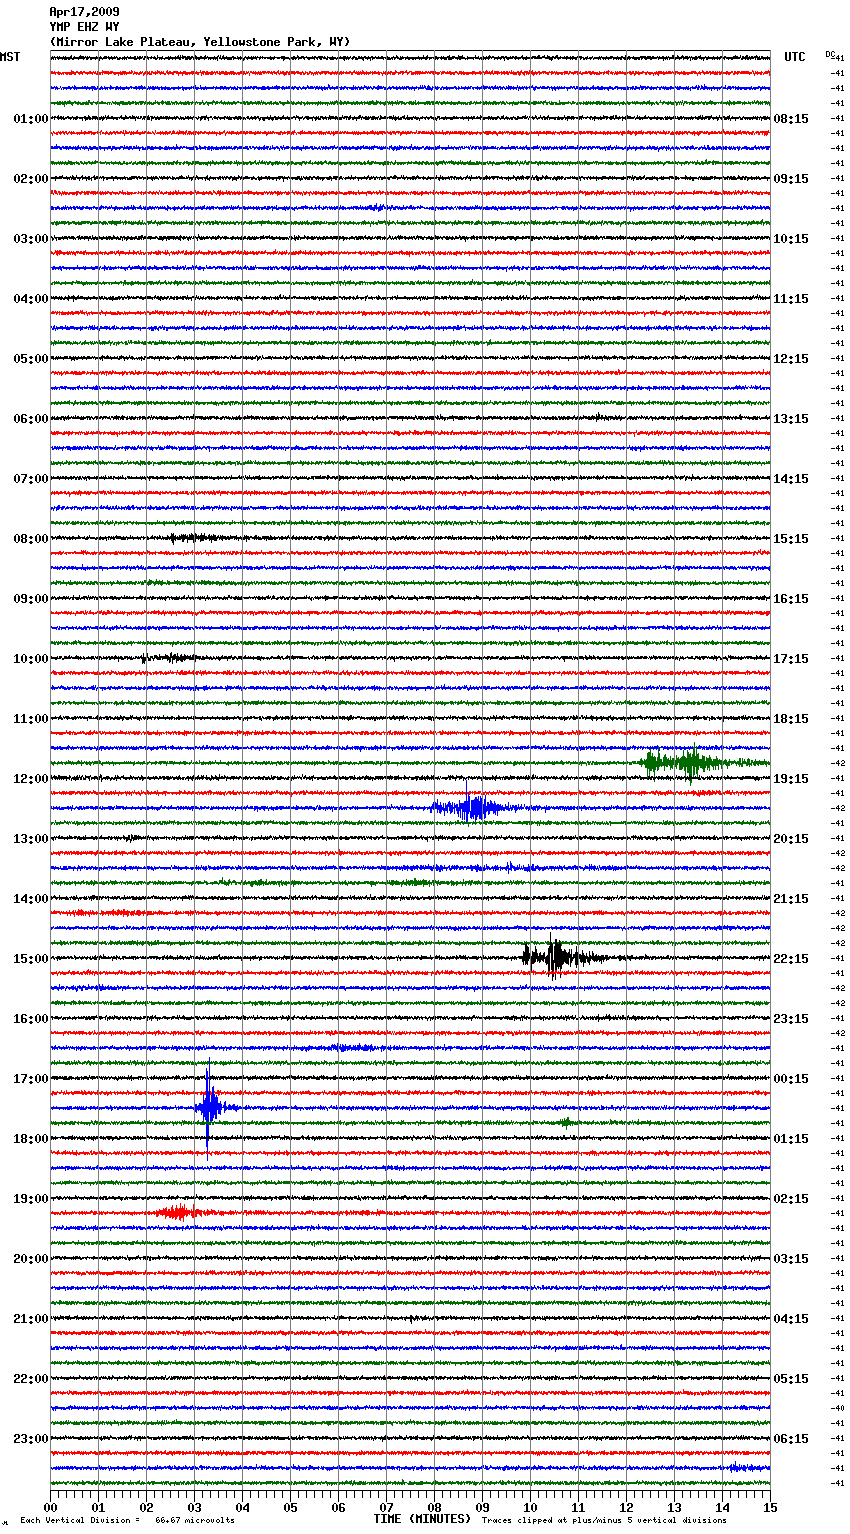Click the Apr17,2009 date header
Screen dimensions: 850x1534
[84, 12]
